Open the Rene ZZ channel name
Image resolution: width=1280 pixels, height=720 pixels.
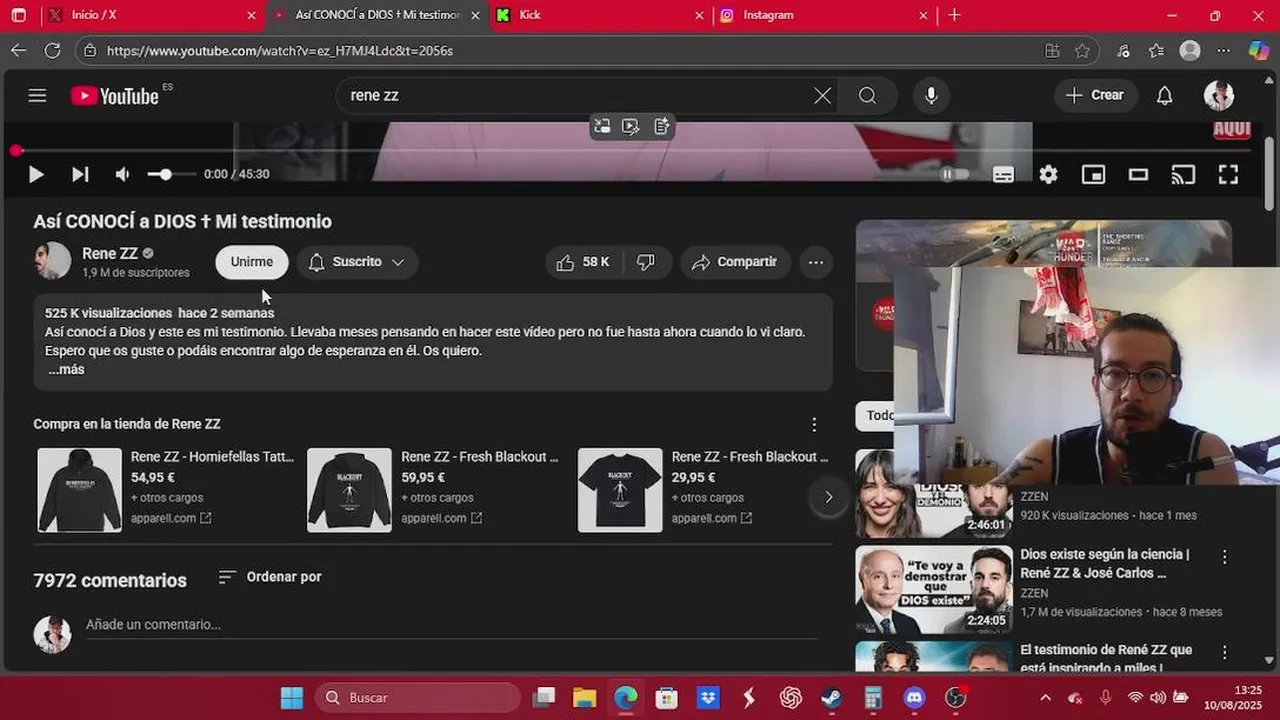(x=110, y=253)
